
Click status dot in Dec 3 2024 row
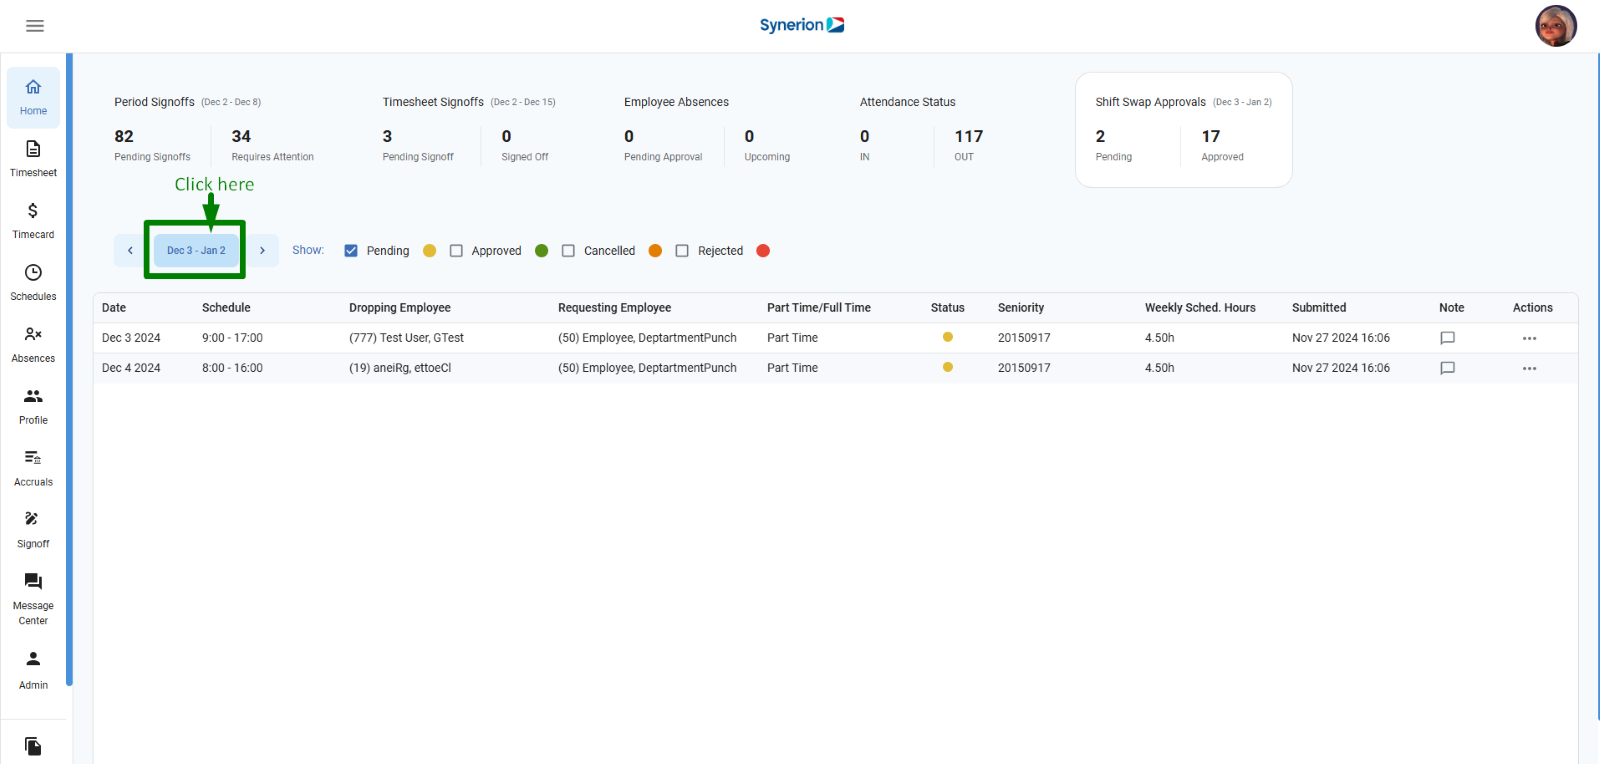(948, 337)
